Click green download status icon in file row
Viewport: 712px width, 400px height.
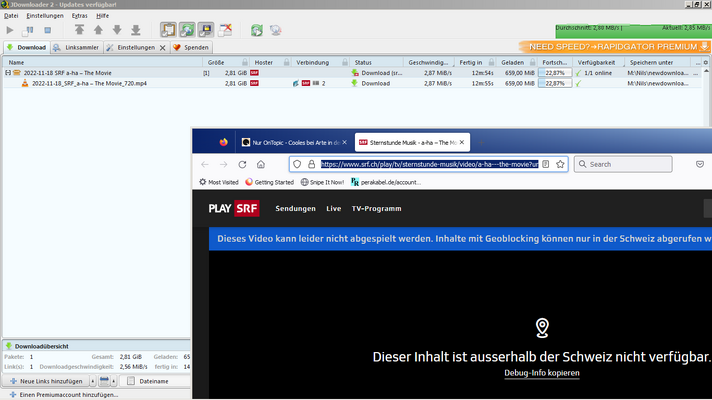[x=355, y=83]
